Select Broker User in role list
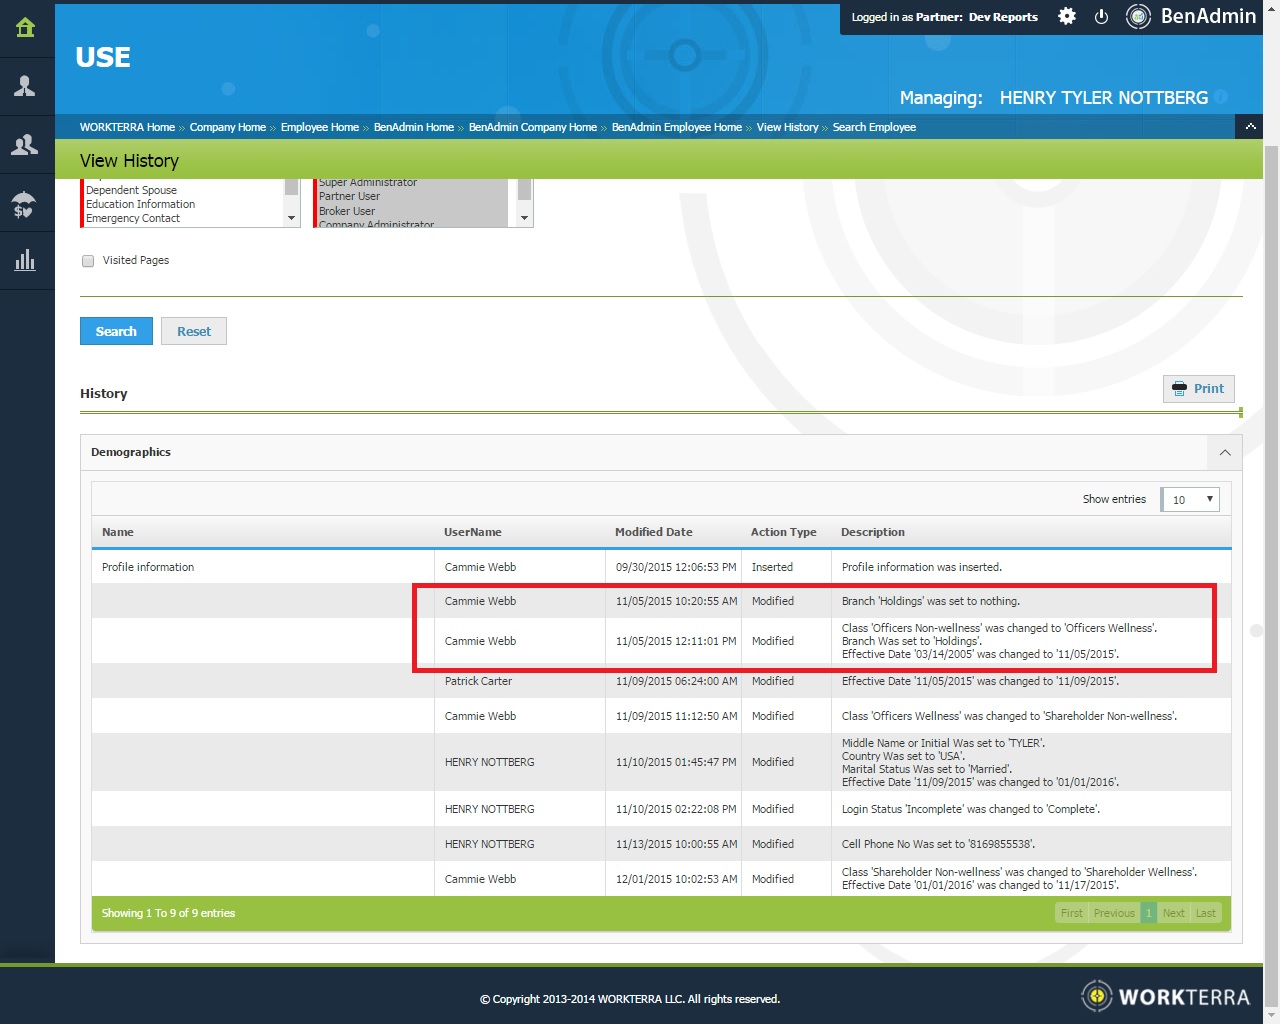Viewport: 1280px width, 1024px height. coord(347,212)
